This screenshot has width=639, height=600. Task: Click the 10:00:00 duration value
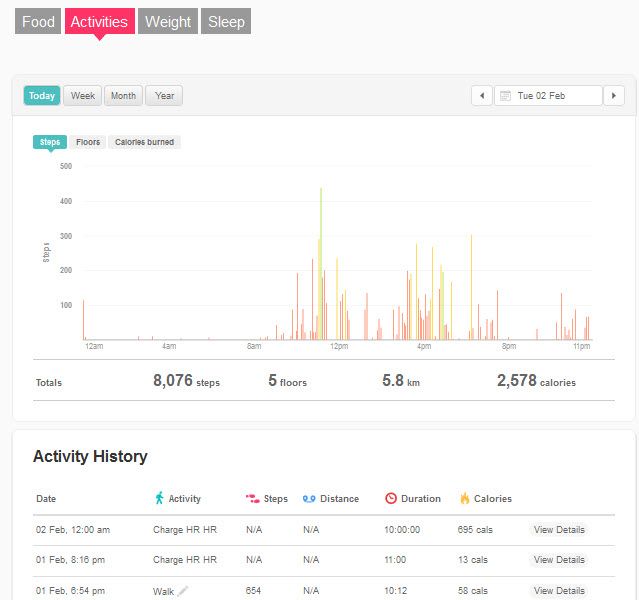[402, 529]
